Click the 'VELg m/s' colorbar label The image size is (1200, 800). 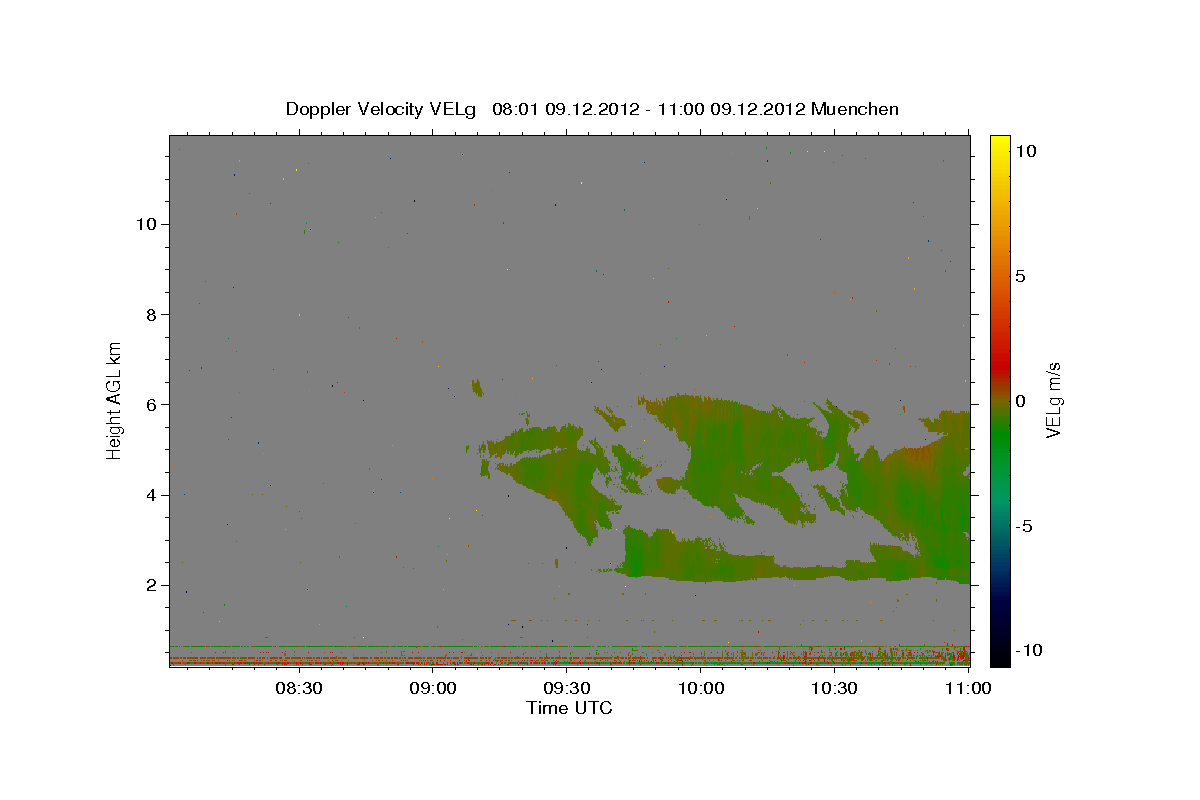[x=1054, y=400]
